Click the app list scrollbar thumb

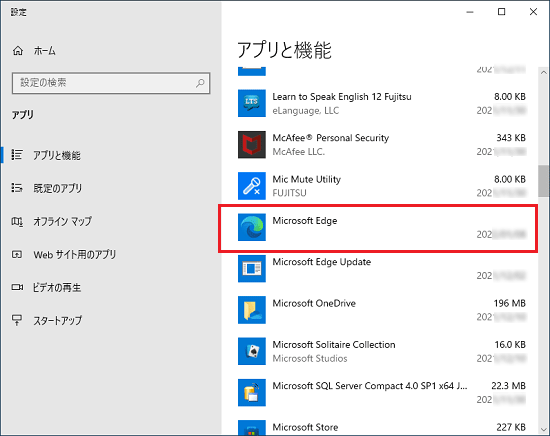tap(544, 181)
